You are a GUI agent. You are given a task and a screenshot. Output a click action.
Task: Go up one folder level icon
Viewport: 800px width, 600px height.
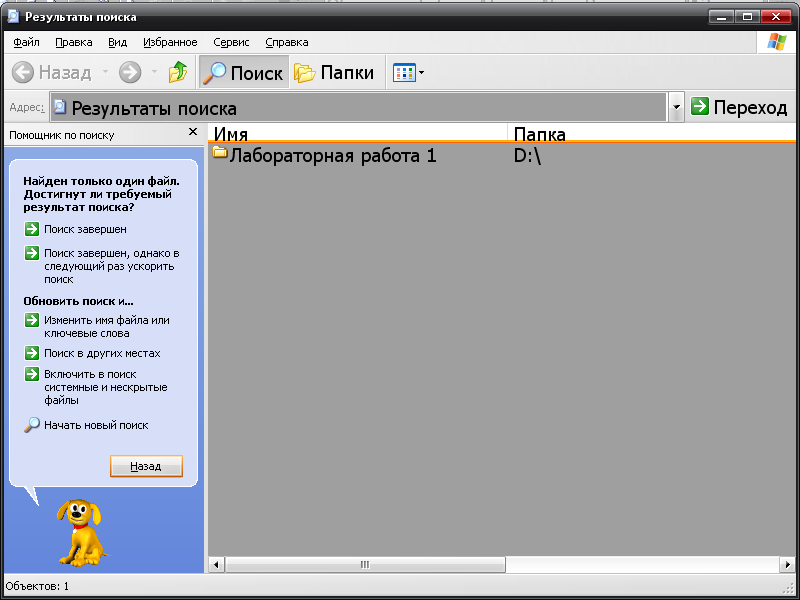click(x=178, y=72)
